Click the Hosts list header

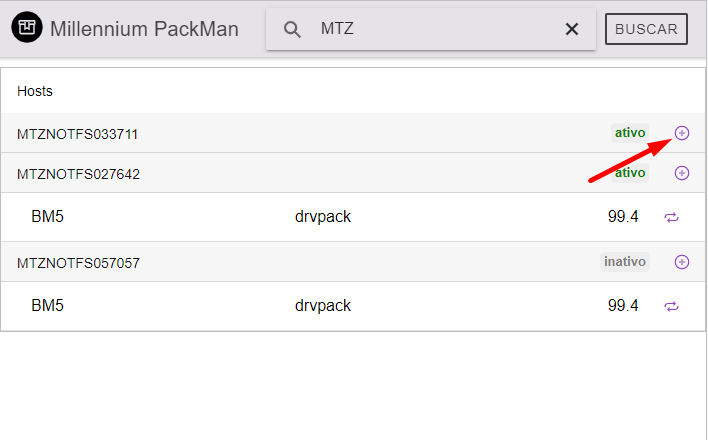pos(35,91)
